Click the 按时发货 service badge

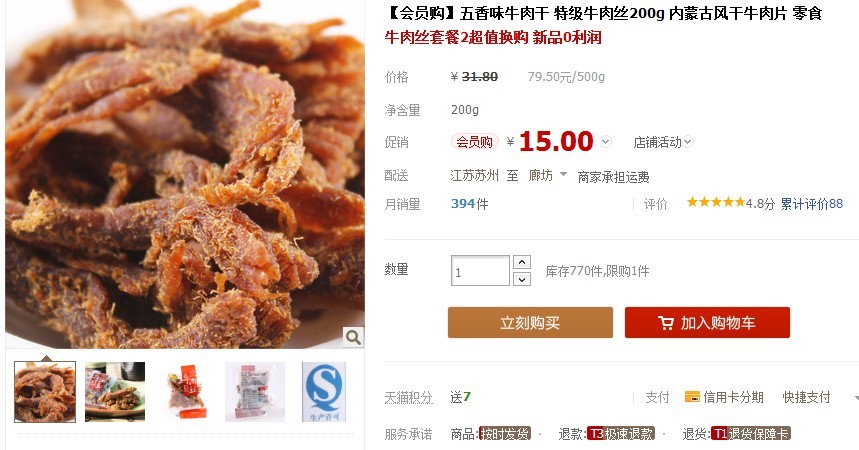tap(504, 434)
